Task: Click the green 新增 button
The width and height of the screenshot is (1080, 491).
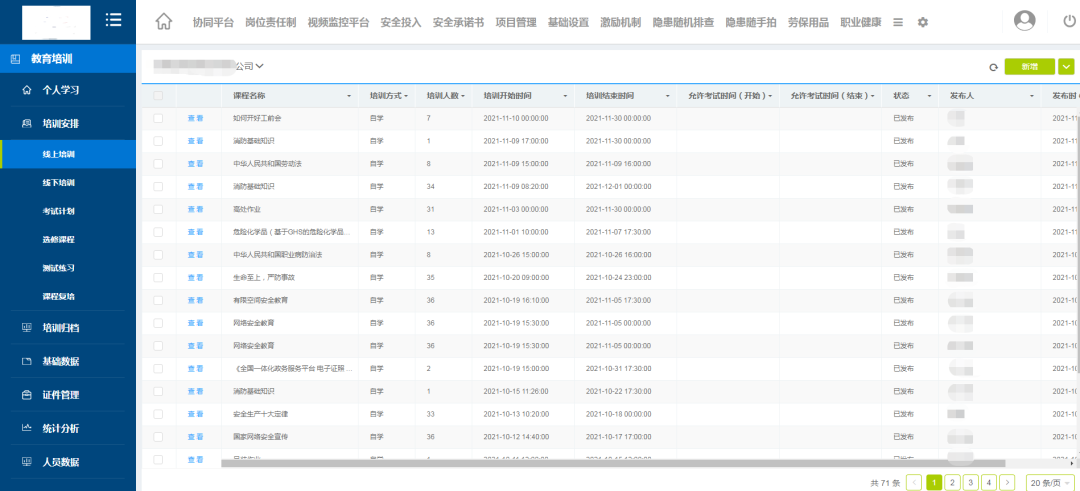Action: click(1029, 67)
